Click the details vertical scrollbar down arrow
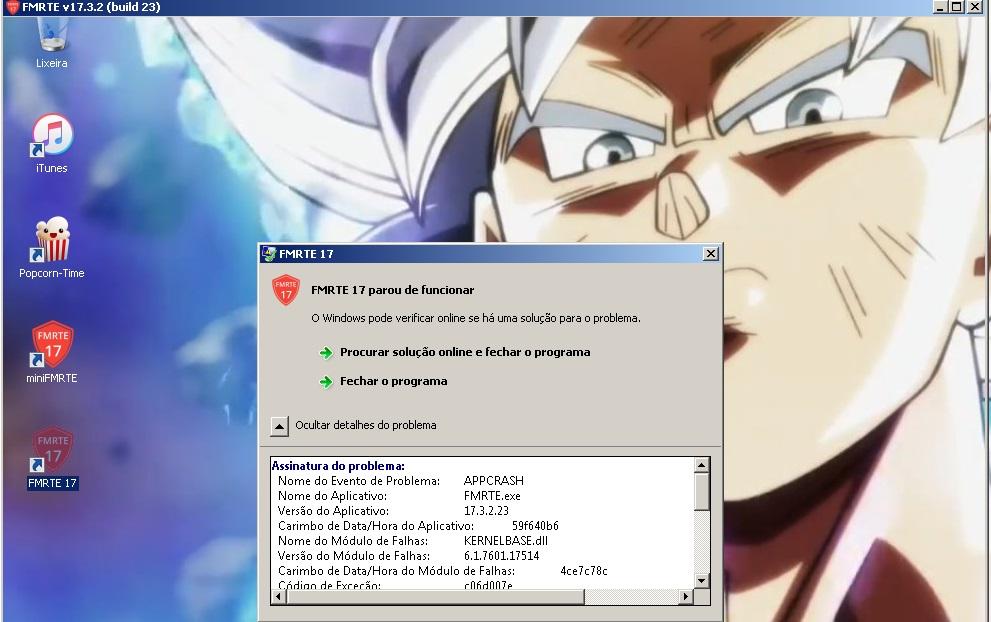This screenshot has height=622, width=991. click(701, 580)
